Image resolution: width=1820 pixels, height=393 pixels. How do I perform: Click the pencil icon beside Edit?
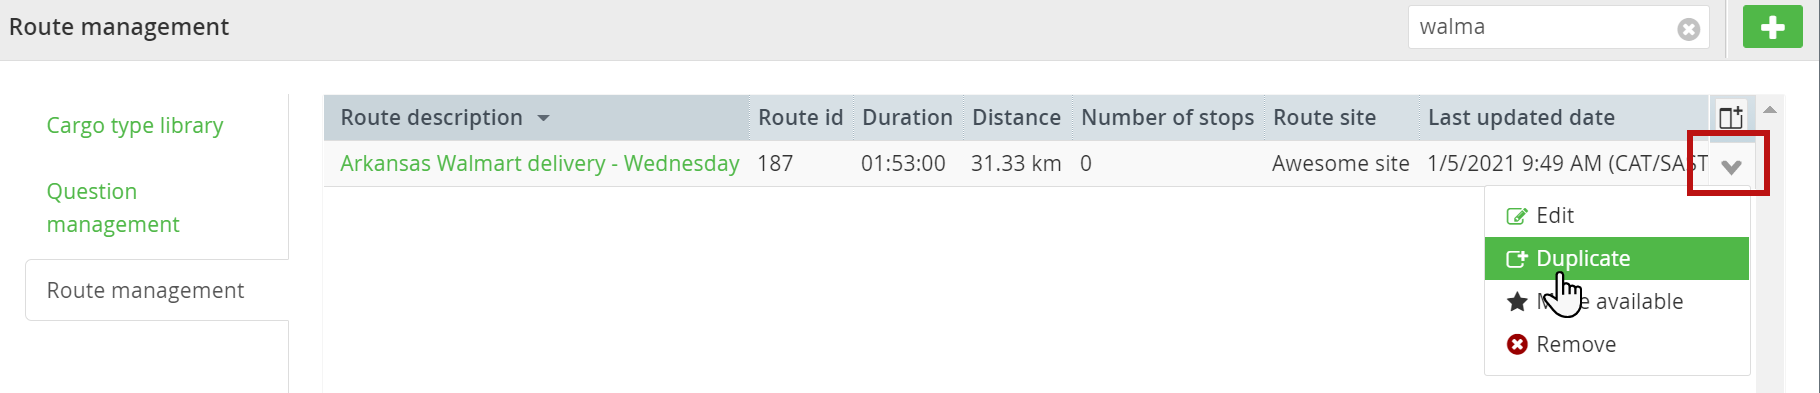click(1517, 216)
